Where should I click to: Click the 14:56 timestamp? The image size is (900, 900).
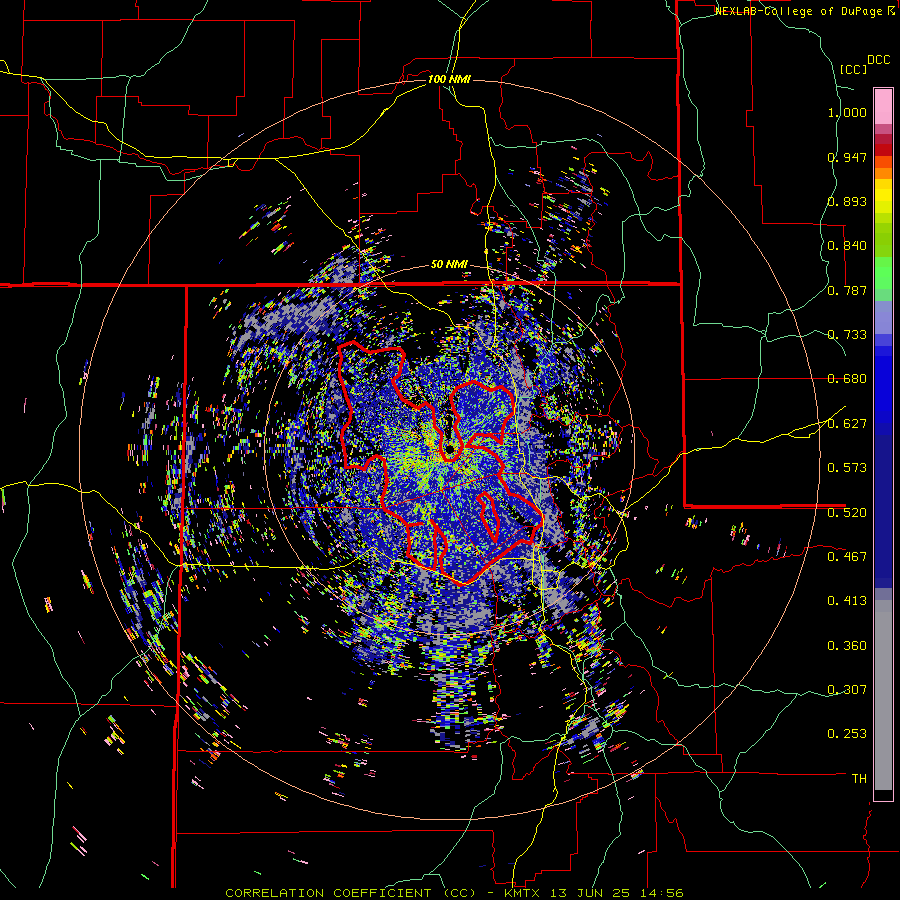pos(663,893)
